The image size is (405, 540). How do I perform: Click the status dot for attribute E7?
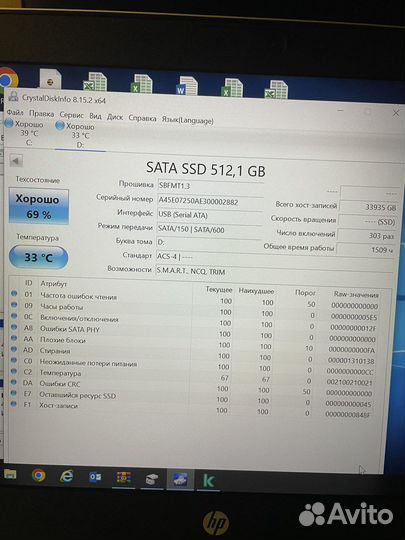click(14, 393)
